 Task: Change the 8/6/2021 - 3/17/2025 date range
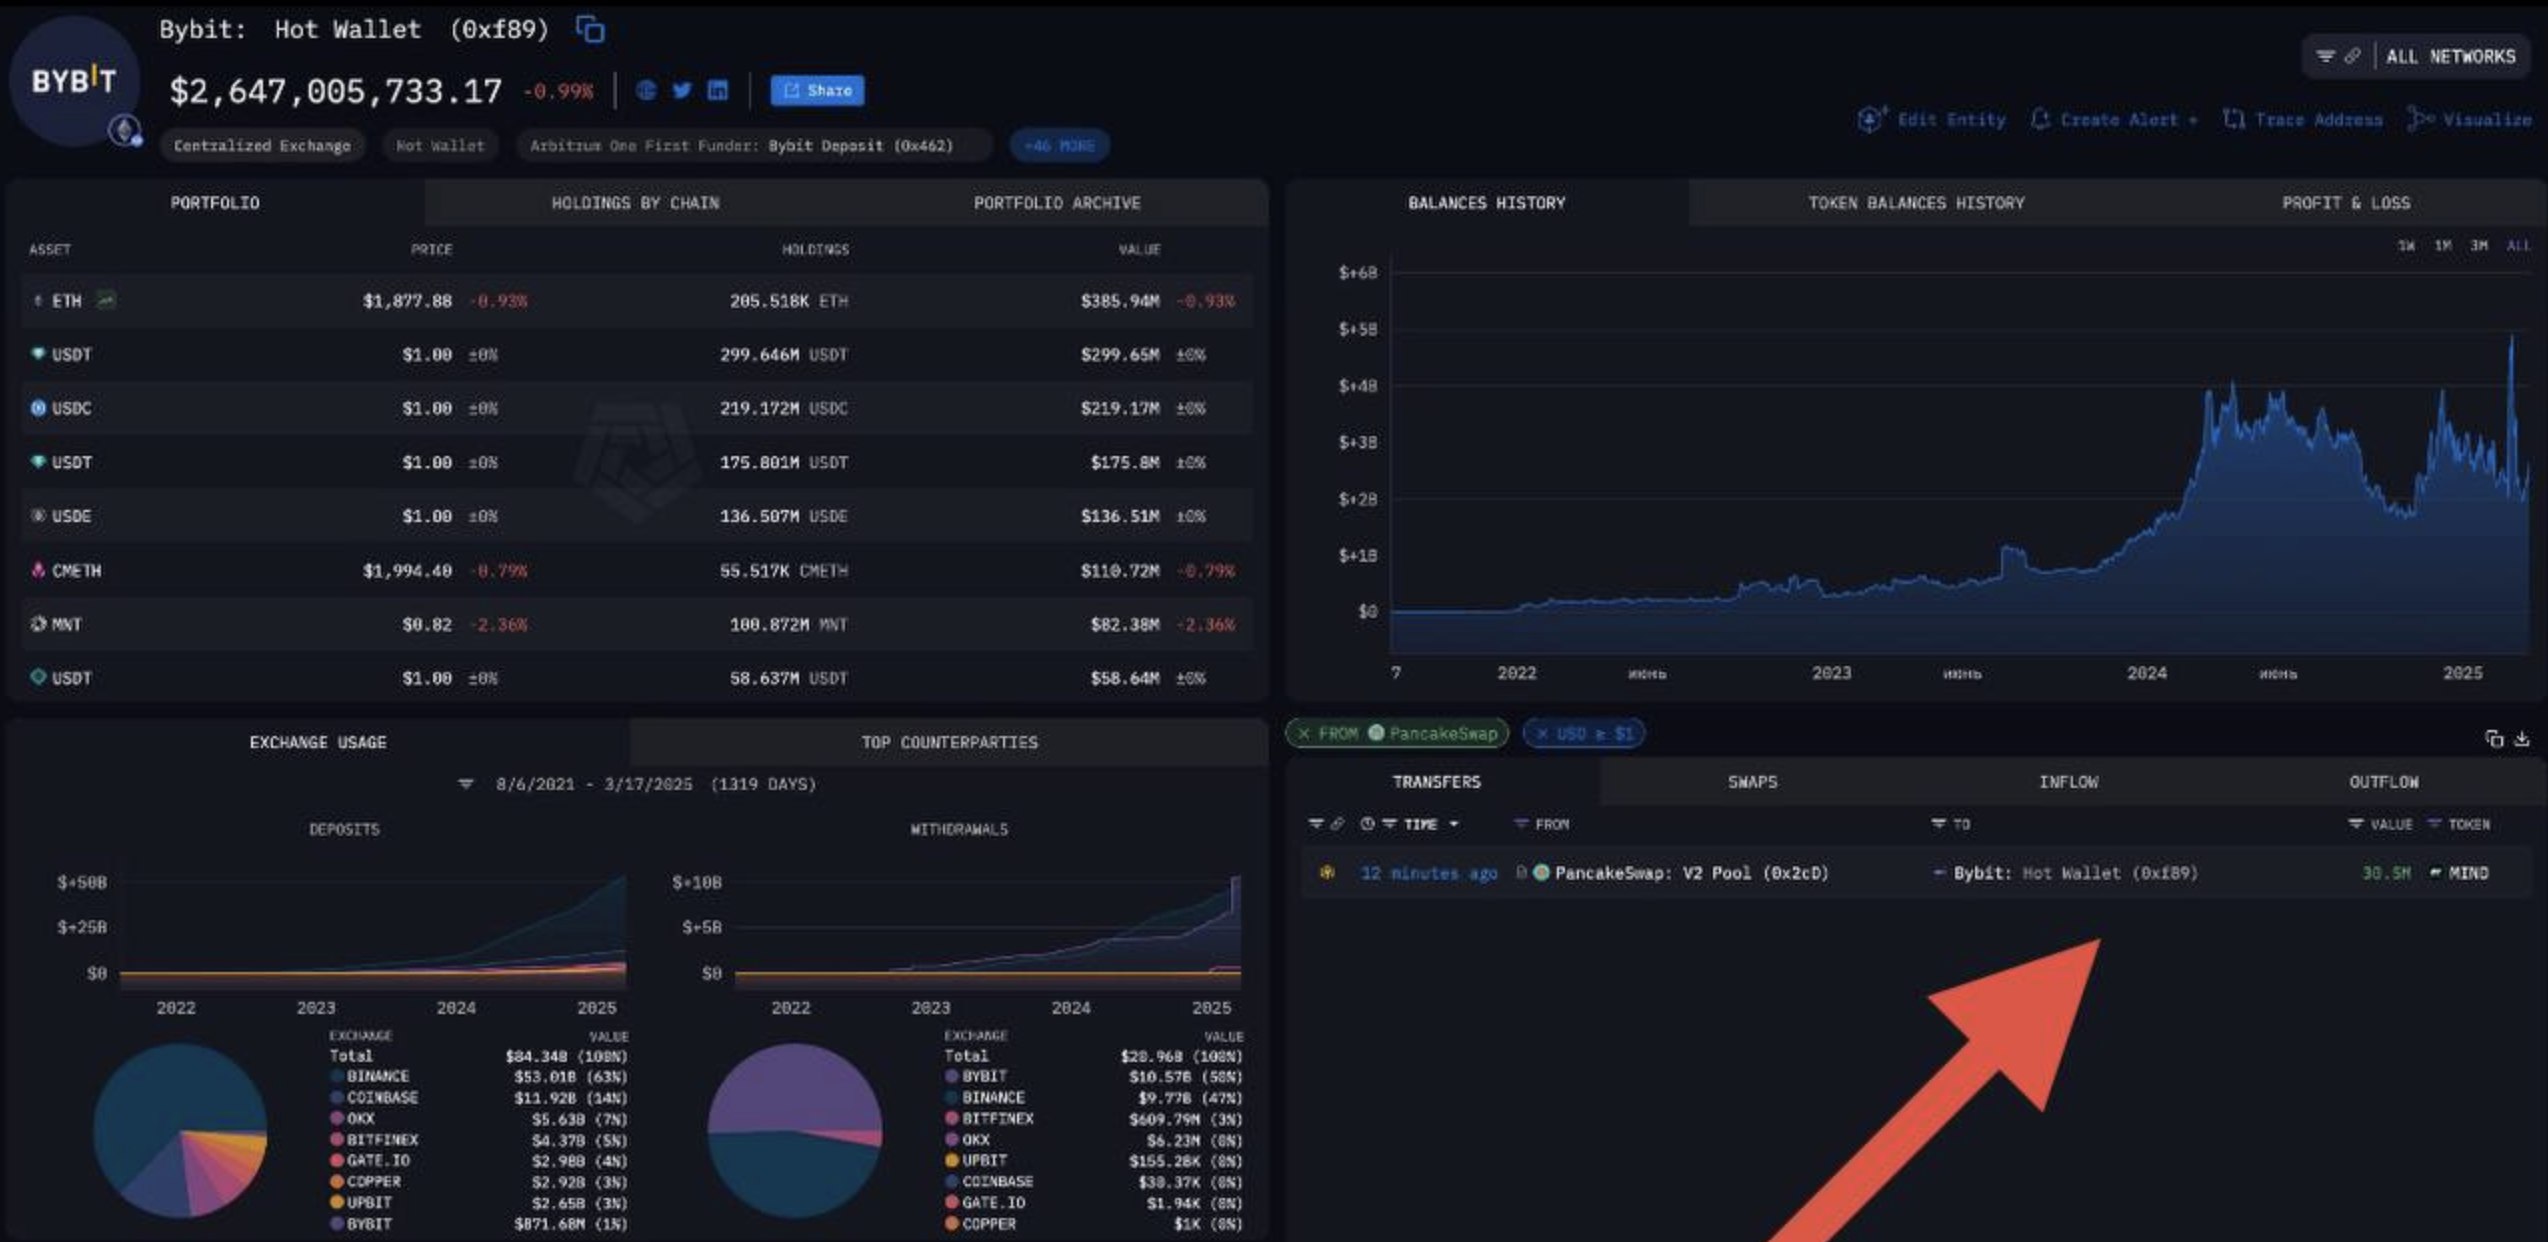655,784
